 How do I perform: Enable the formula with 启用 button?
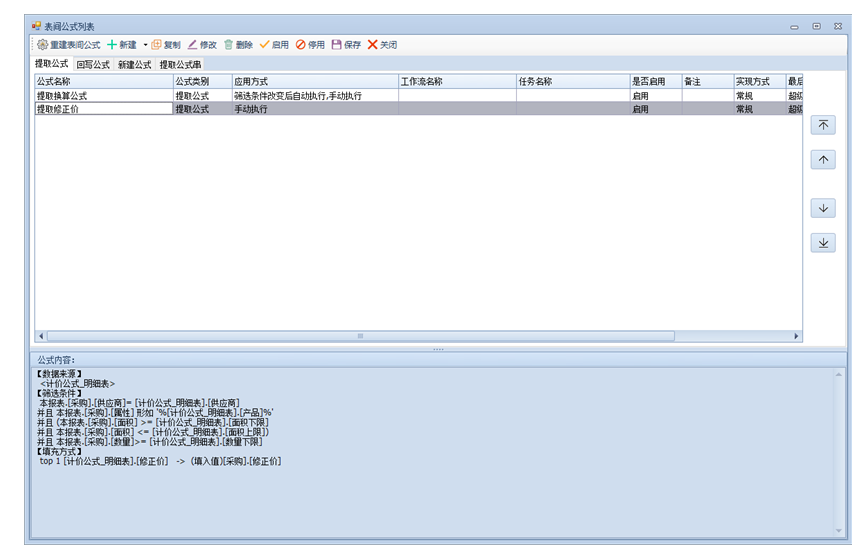[x=274, y=45]
